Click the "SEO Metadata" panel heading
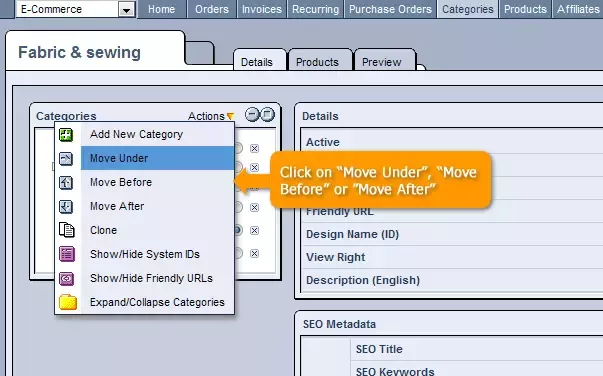This screenshot has width=603, height=376. [x=339, y=324]
